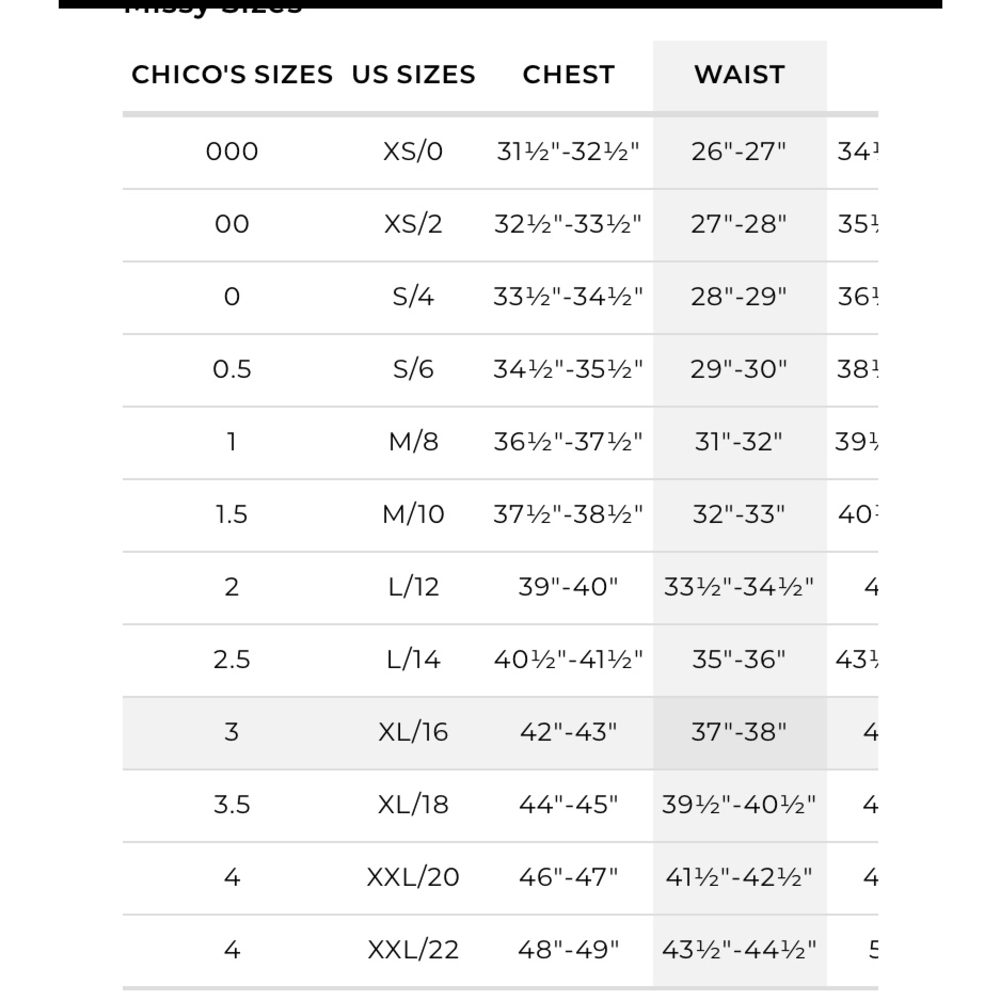Click Chico's size 0.5 cell
Screen dimensions: 1000x1000
click(x=232, y=370)
